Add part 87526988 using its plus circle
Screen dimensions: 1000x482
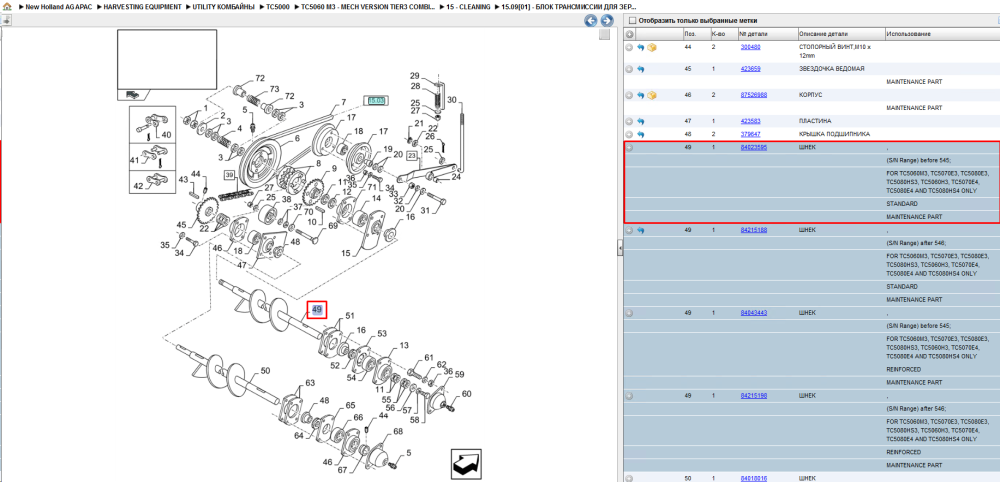629,95
